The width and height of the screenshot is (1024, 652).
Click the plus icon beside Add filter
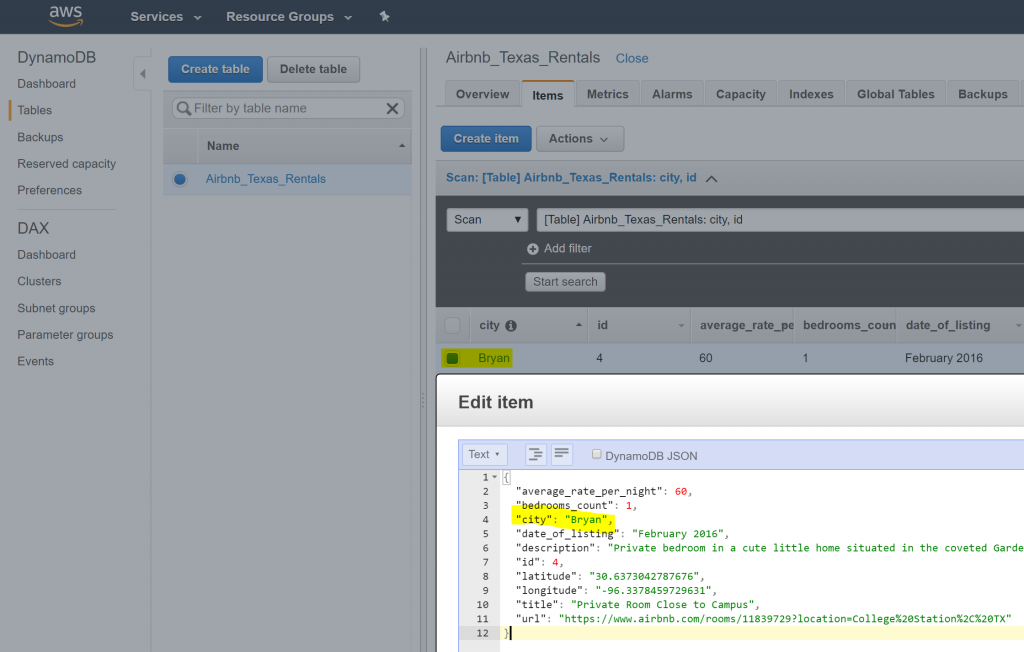(533, 249)
